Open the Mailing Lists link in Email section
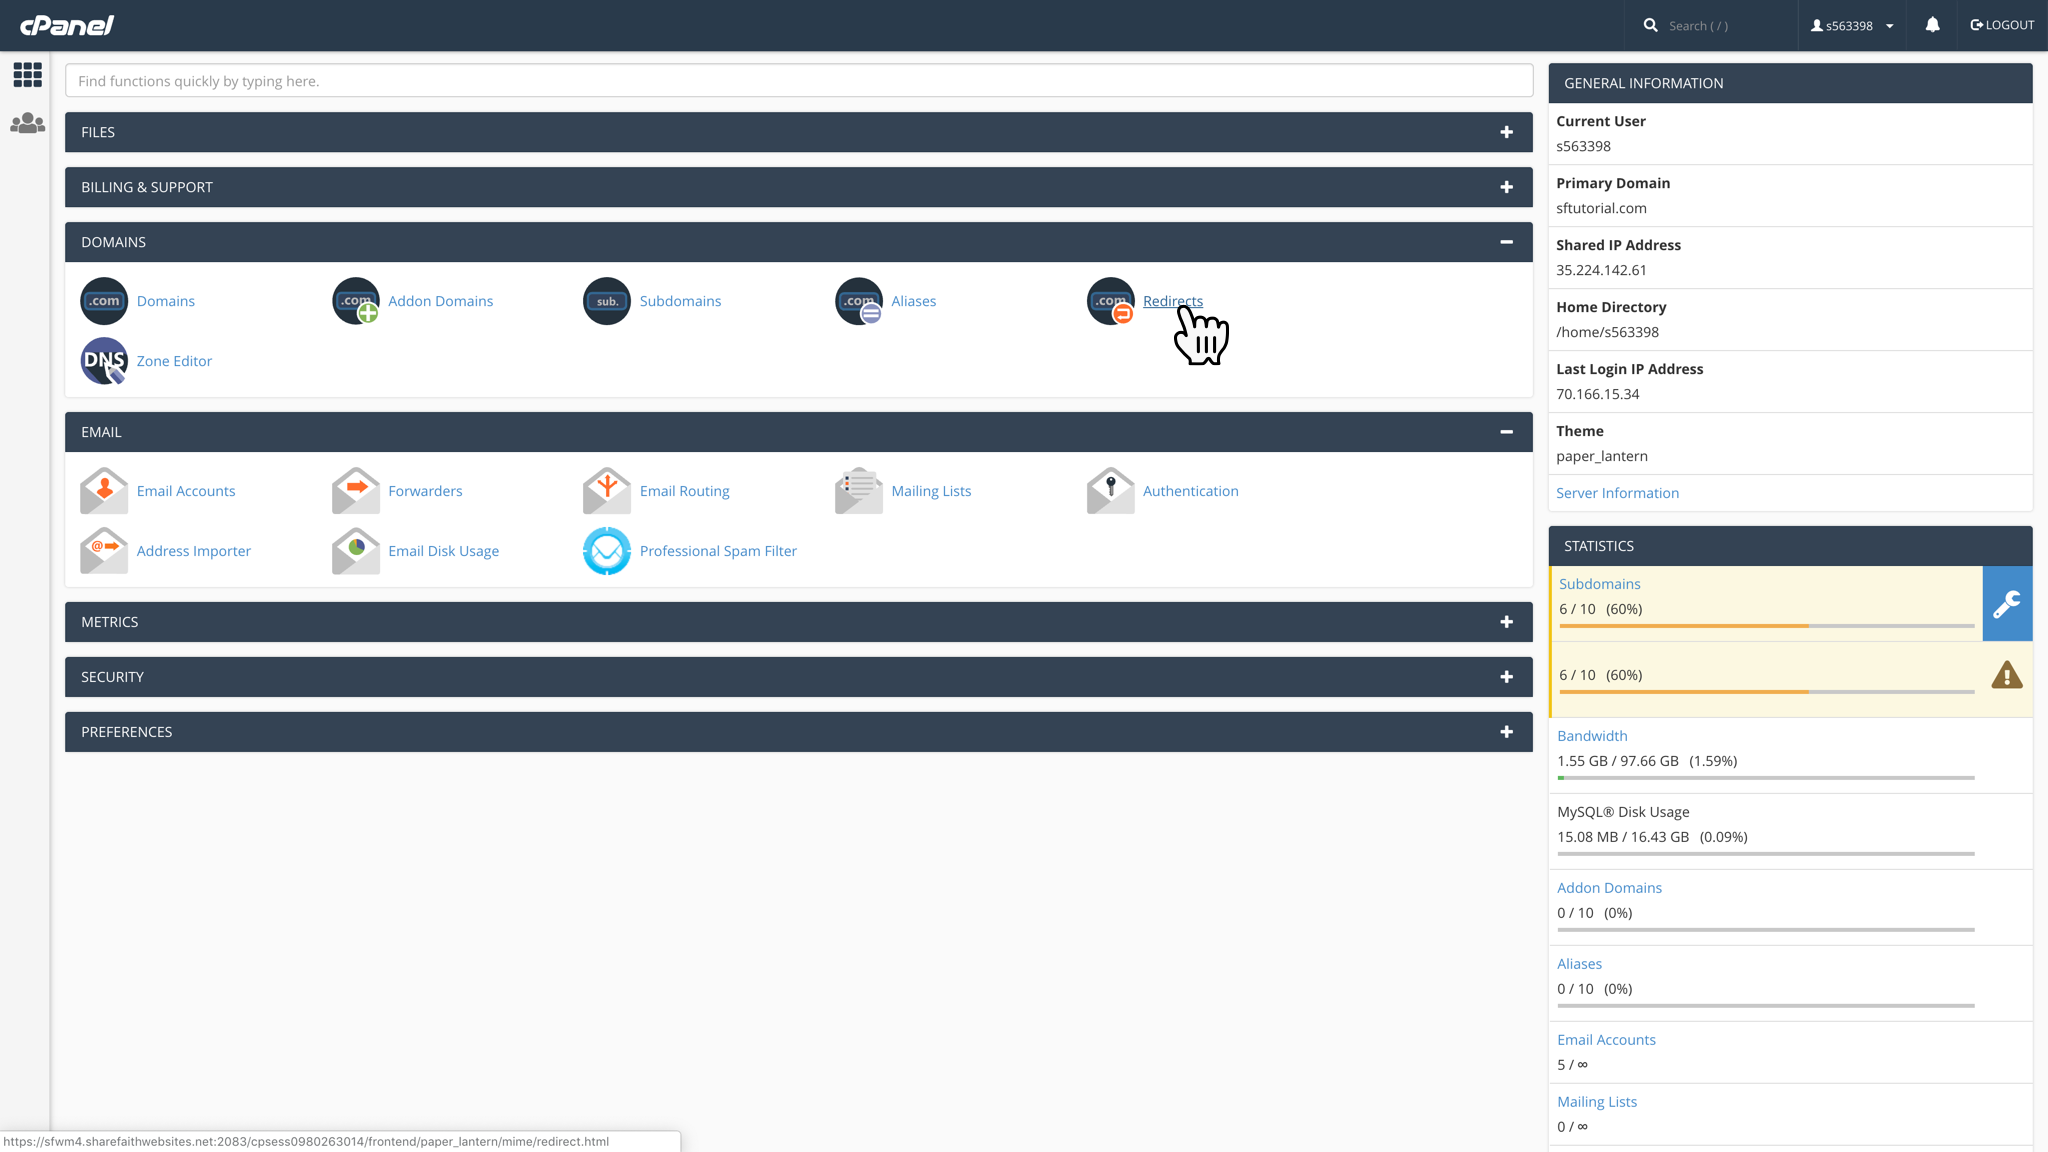The image size is (2048, 1152). [931, 491]
